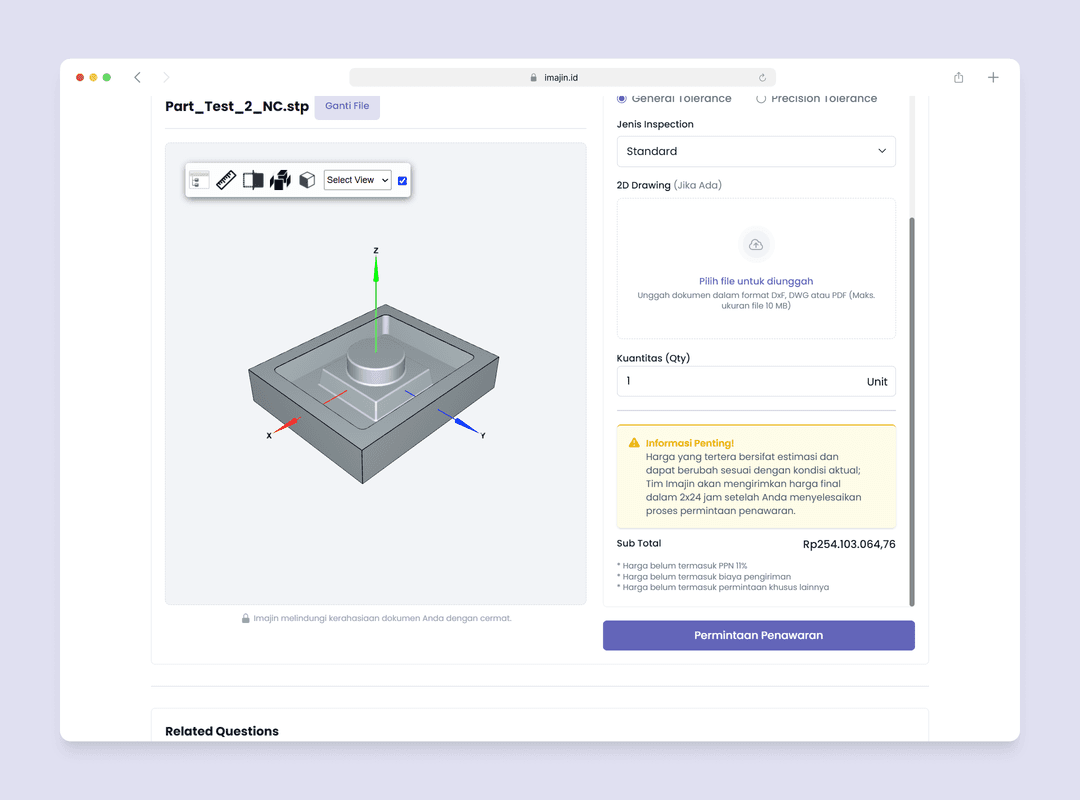This screenshot has width=1080, height=800.
Task: Submit with Permintaan Penawaran button
Action: tap(758, 635)
